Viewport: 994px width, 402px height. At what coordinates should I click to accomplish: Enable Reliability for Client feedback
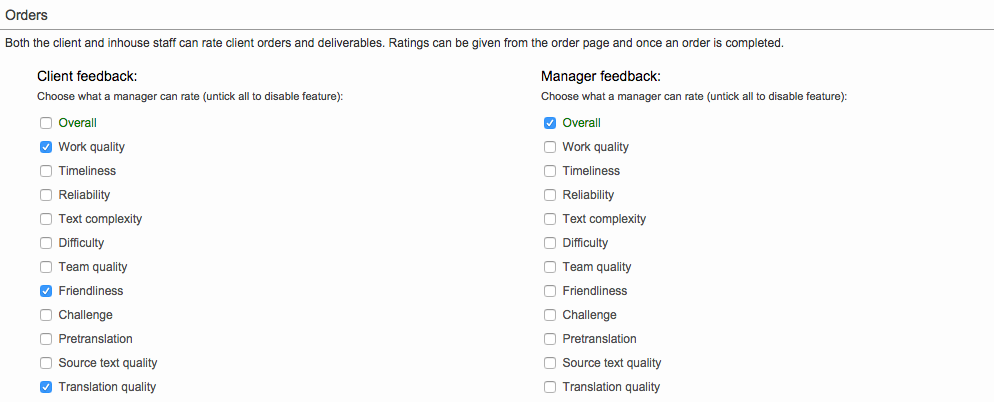46,195
